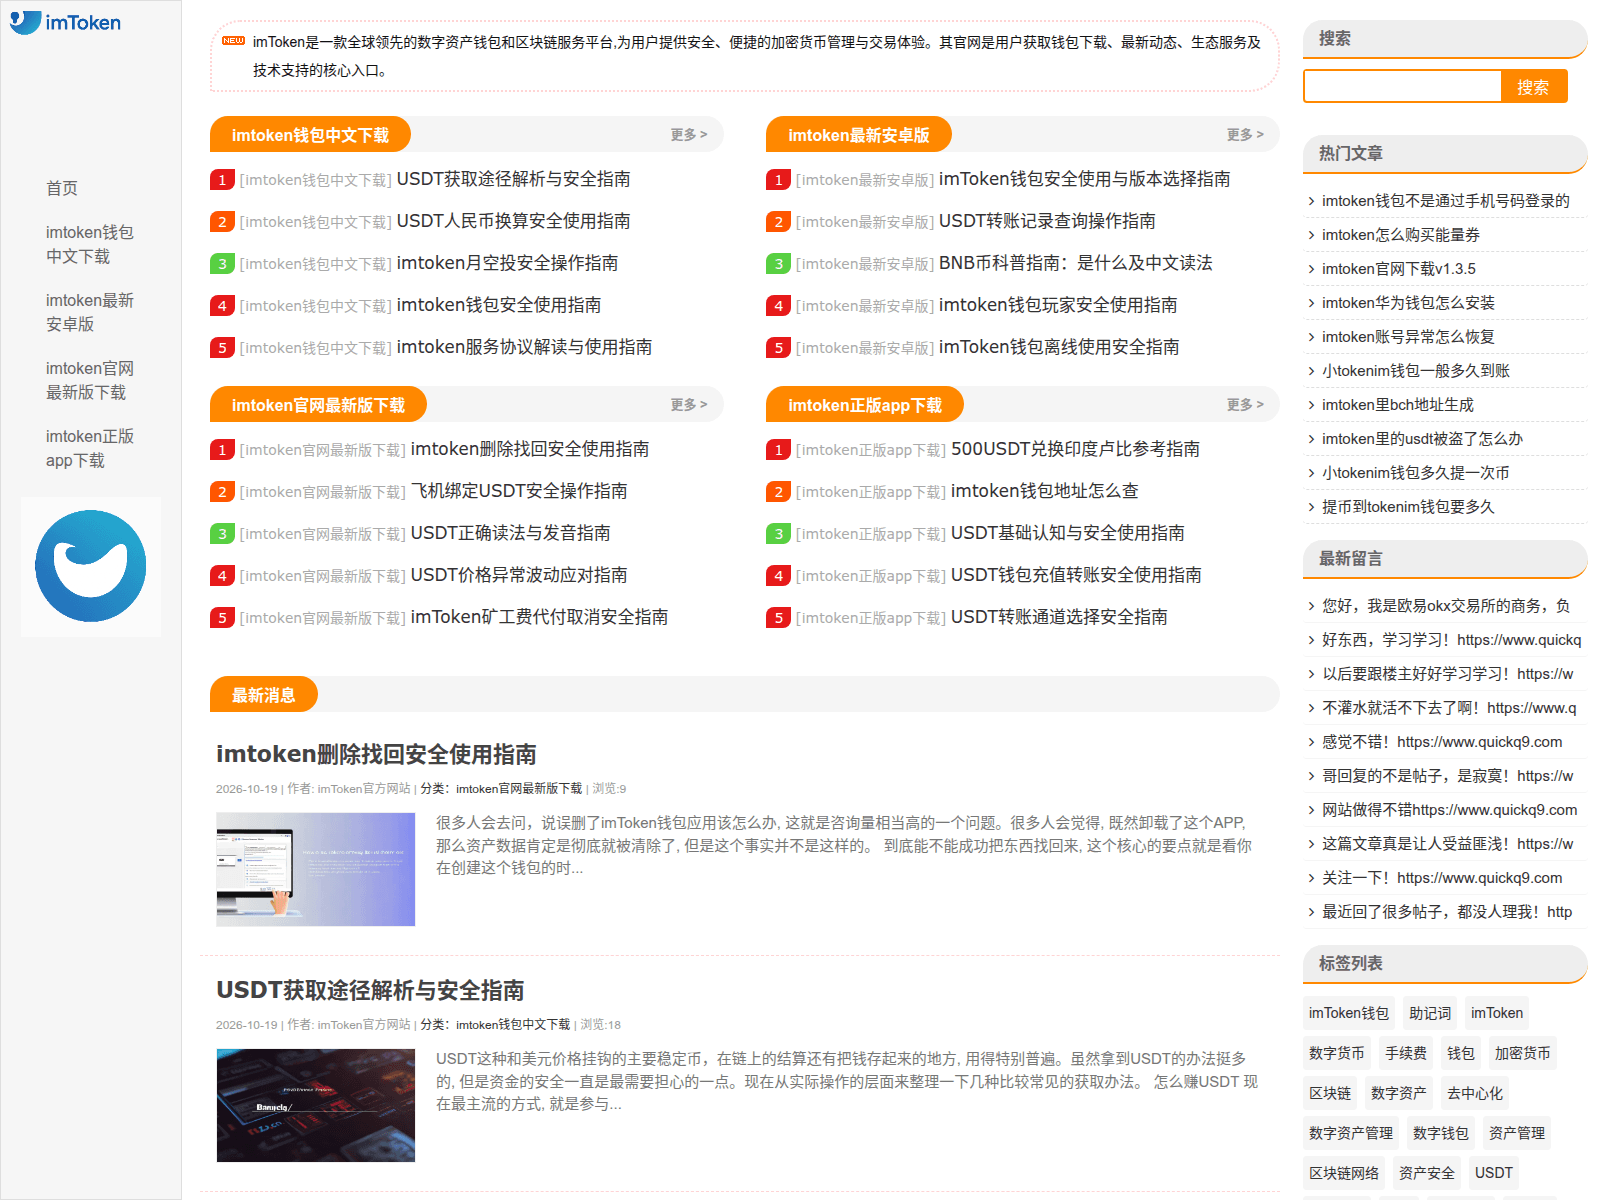Open imtoken钱包中文下载 in the sidebar
The height and width of the screenshot is (1200, 1600).
click(x=90, y=244)
